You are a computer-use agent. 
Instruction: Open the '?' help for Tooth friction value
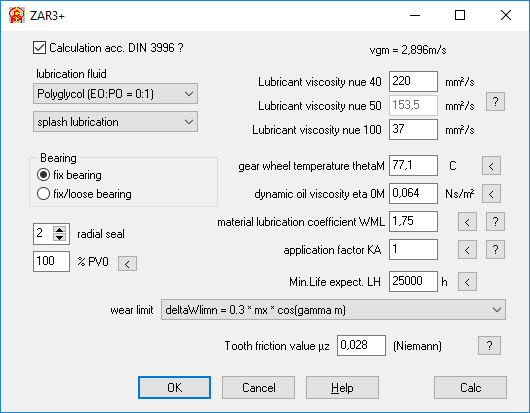(x=489, y=345)
